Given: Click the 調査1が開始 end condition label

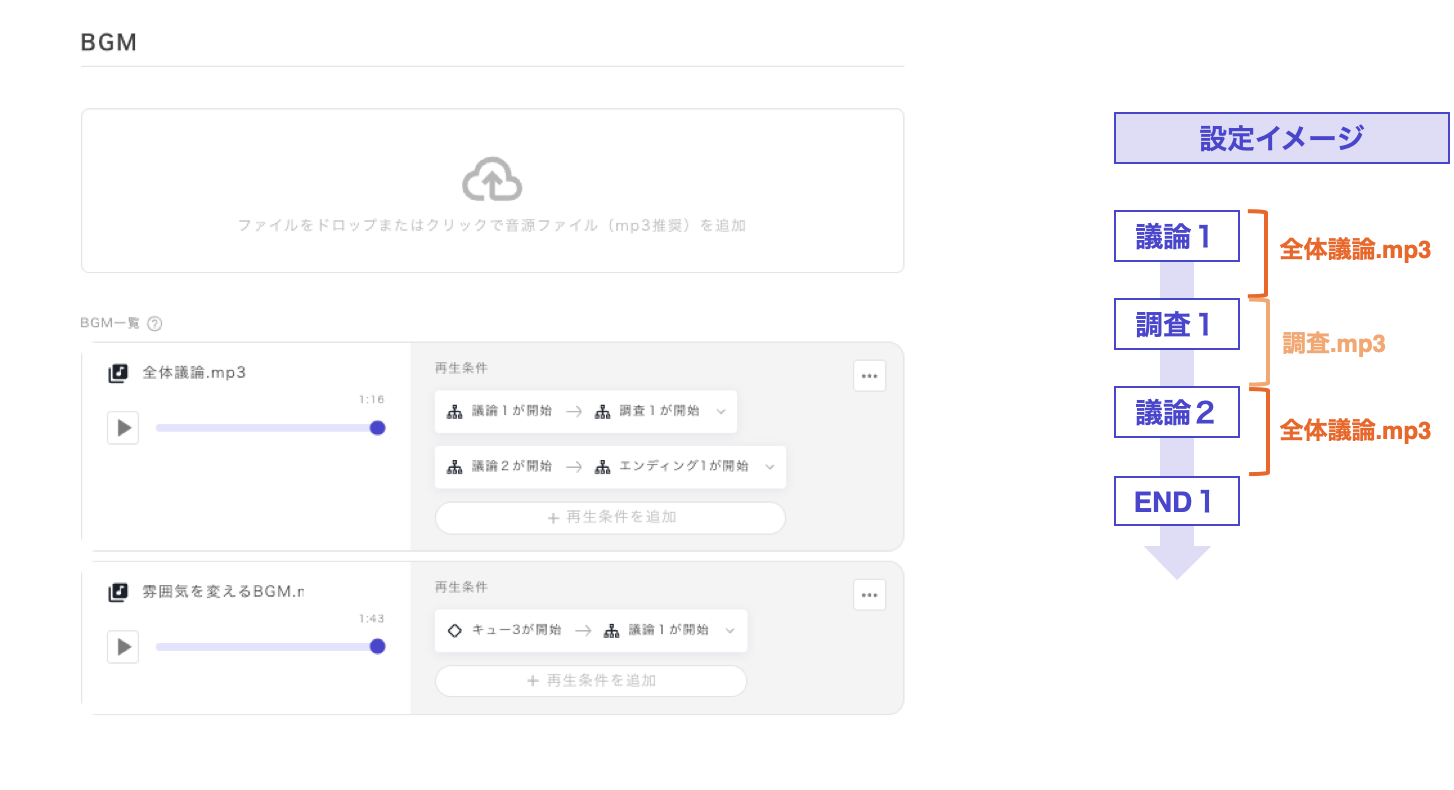Looking at the screenshot, I should coord(660,412).
